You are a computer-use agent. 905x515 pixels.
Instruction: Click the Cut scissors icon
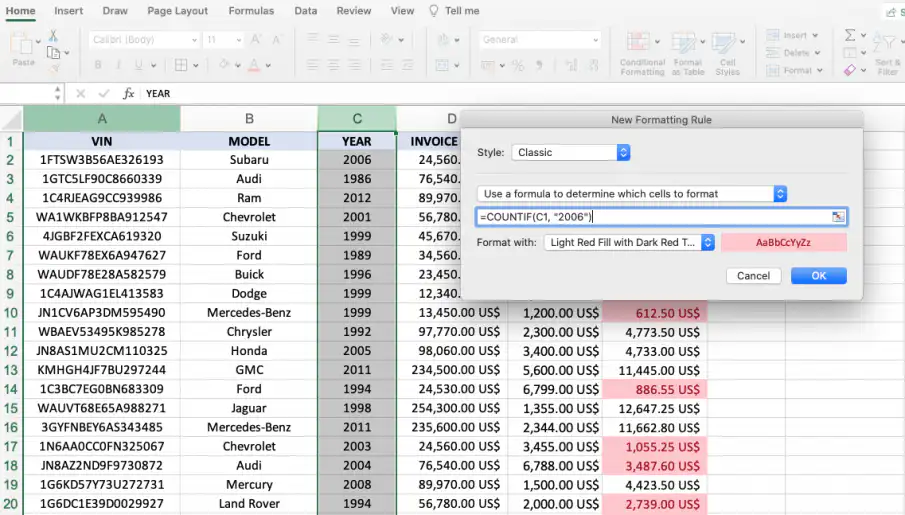53,36
